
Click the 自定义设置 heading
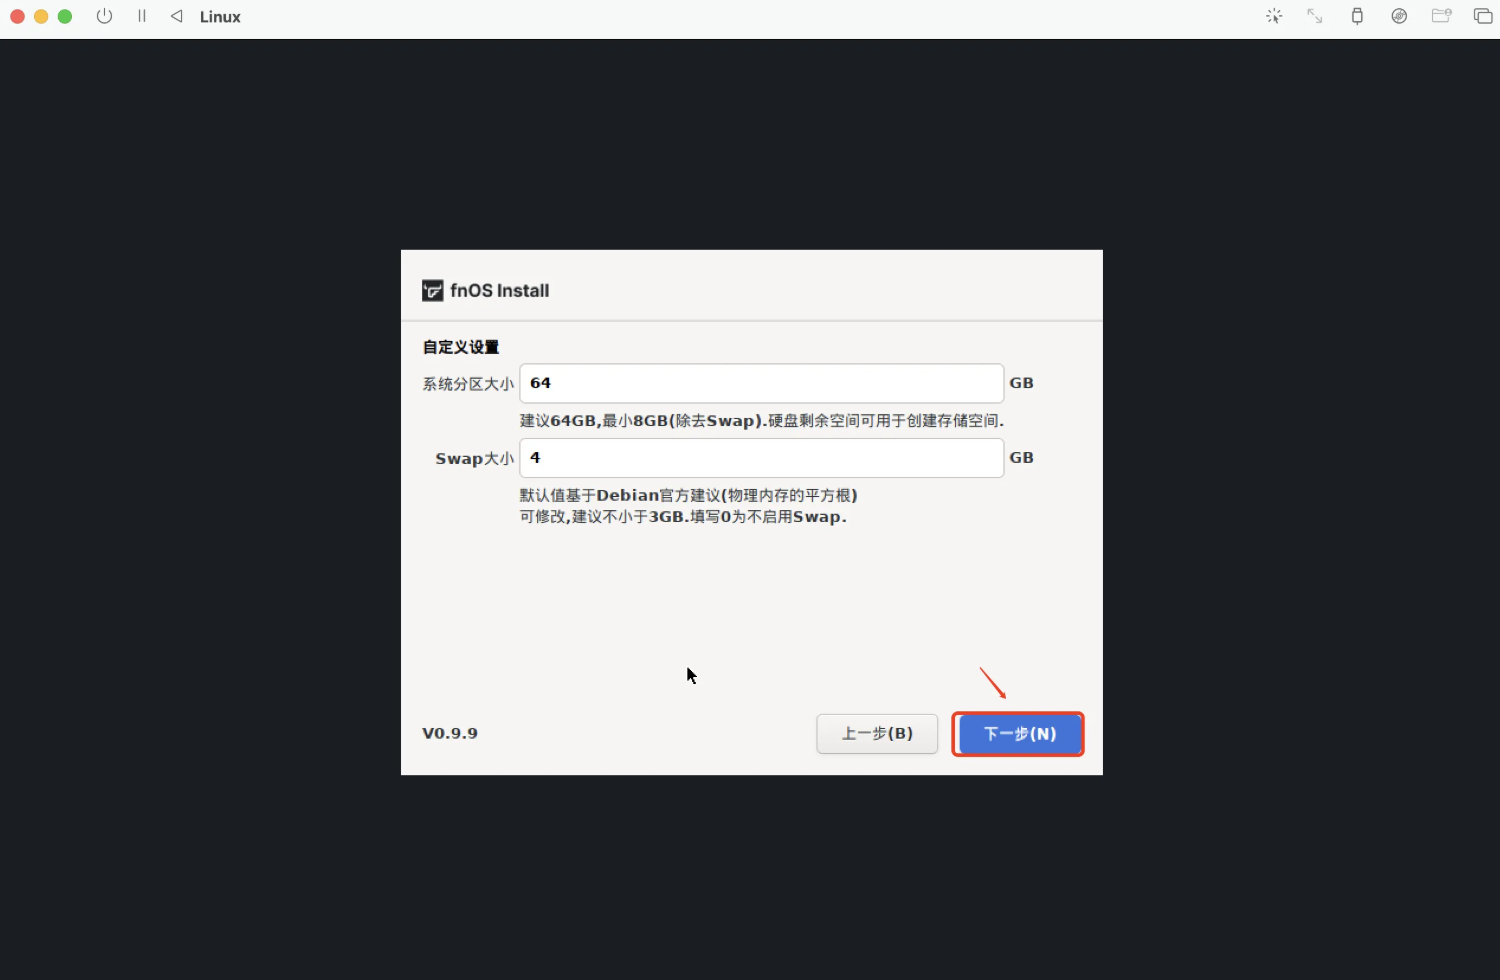pos(461,347)
